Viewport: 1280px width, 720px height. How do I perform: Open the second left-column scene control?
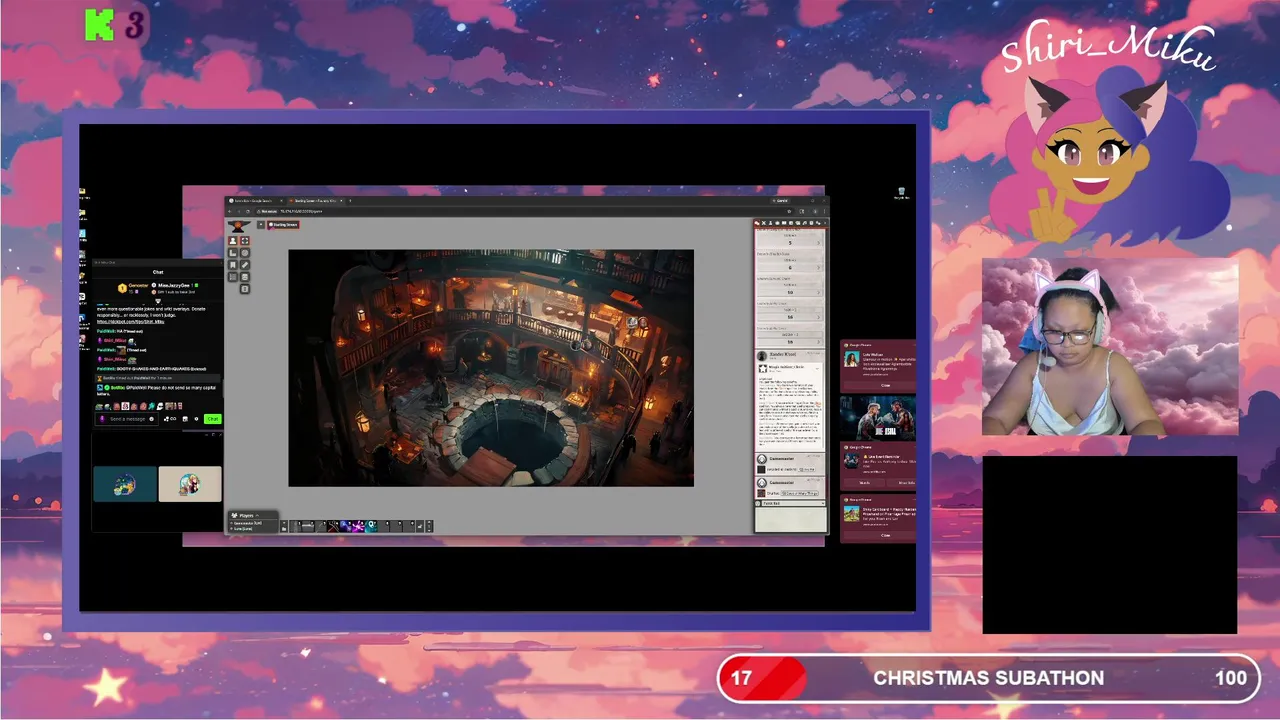(233, 253)
